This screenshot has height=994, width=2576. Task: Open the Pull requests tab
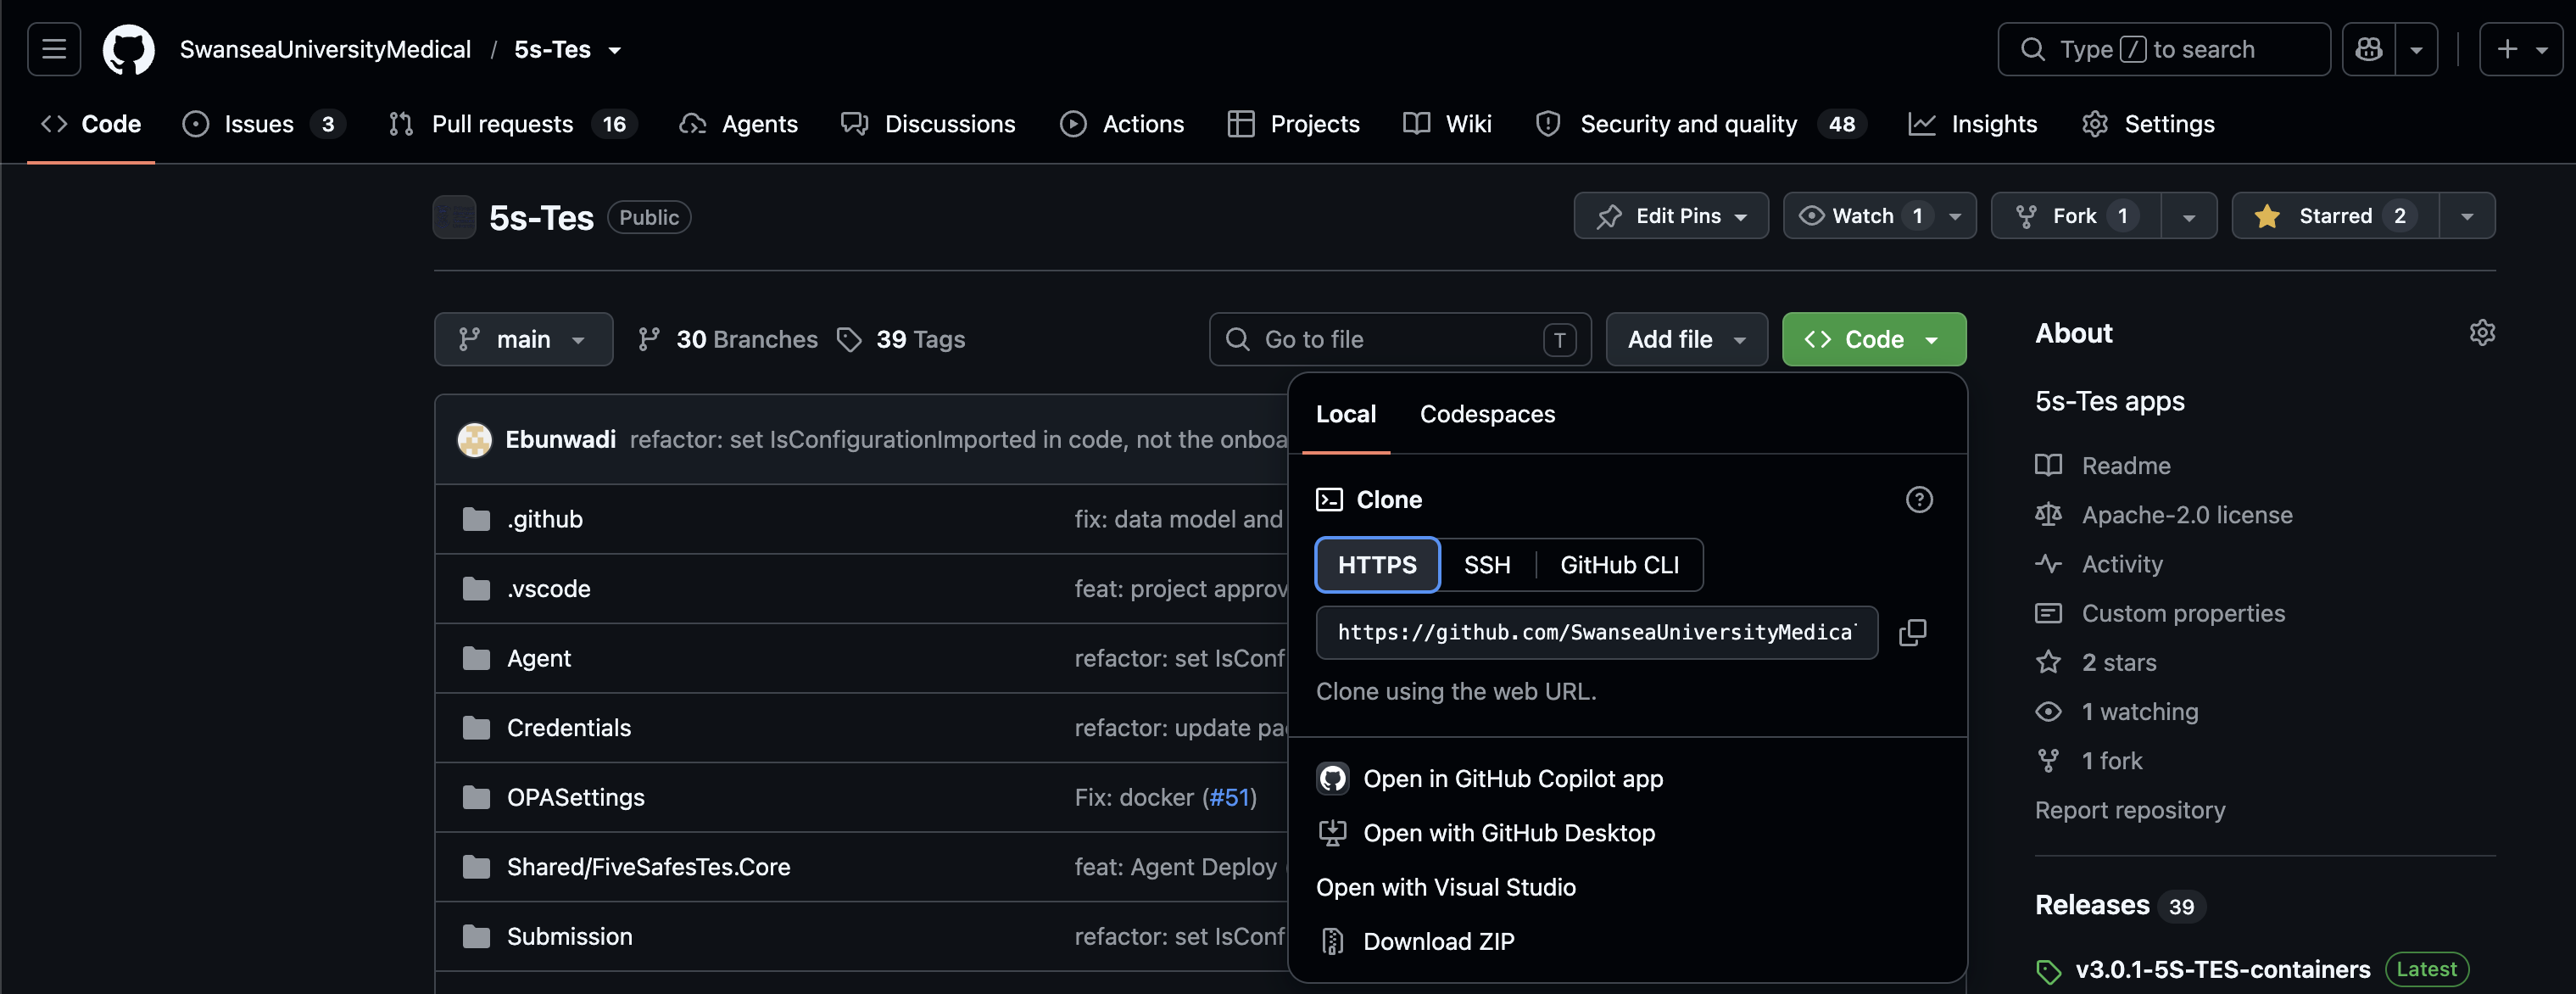pos(513,124)
